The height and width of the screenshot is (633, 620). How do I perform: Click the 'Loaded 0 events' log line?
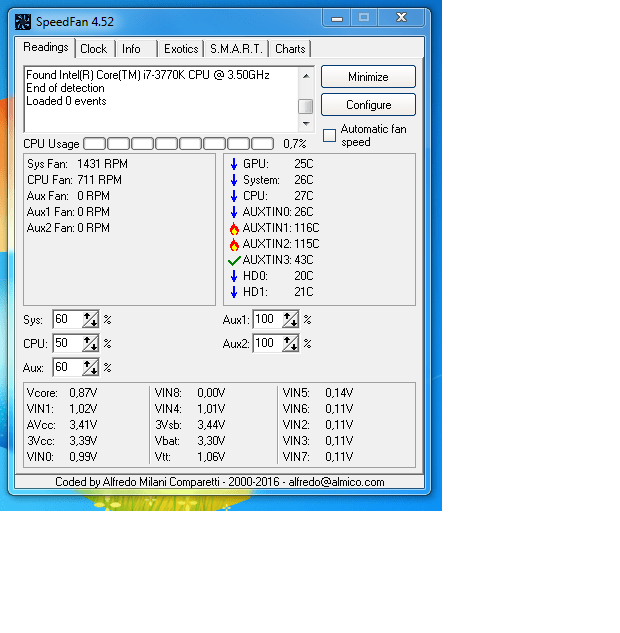point(66,101)
